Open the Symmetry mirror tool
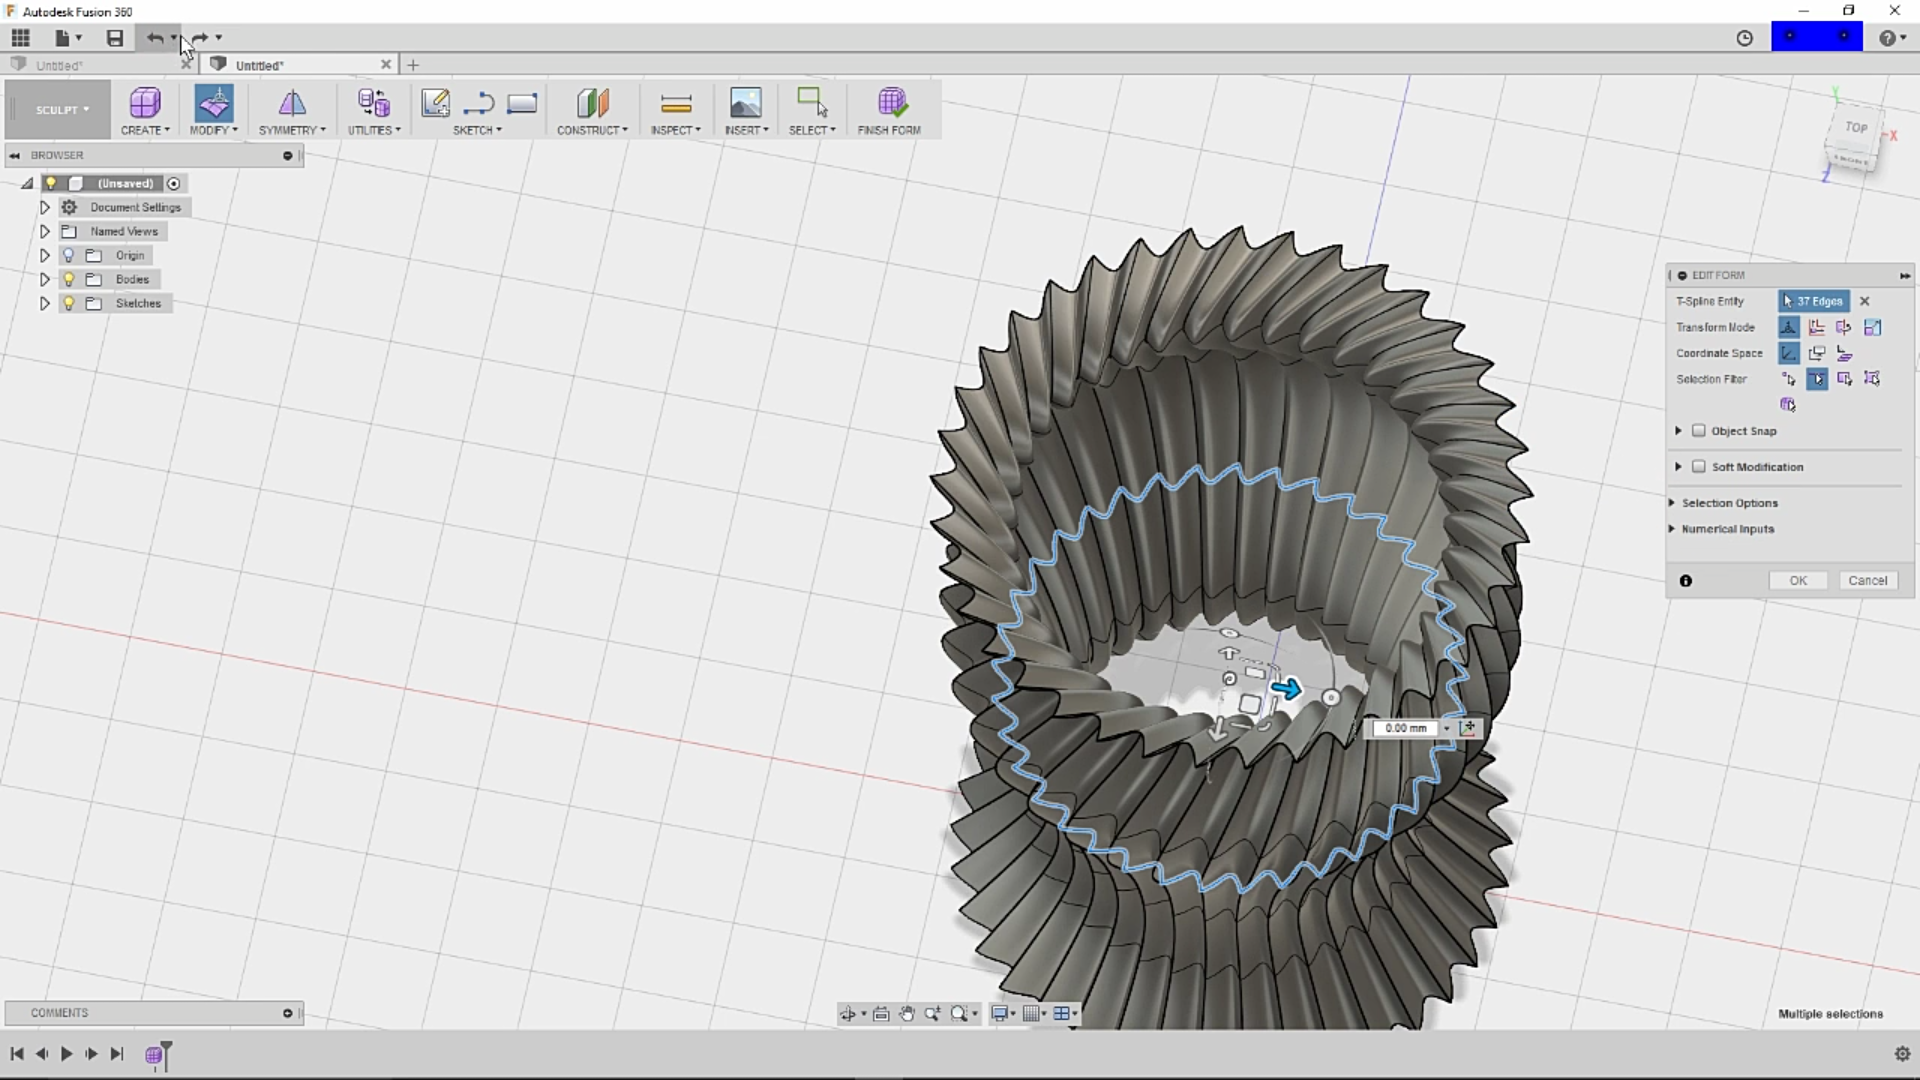Image resolution: width=1920 pixels, height=1080 pixels. point(292,103)
